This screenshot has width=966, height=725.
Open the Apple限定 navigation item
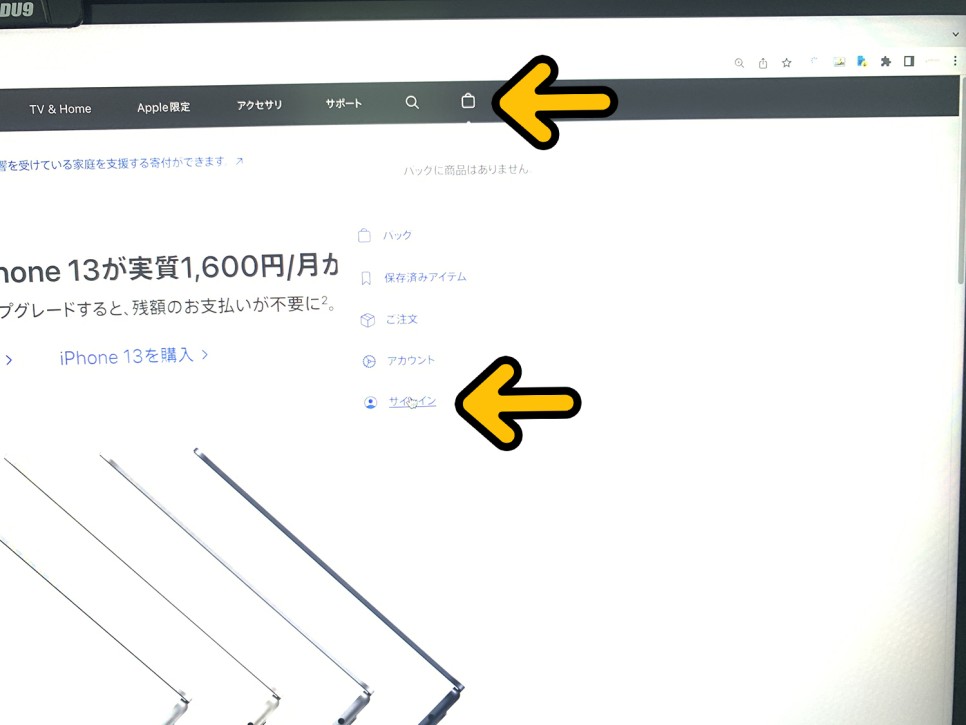[163, 107]
